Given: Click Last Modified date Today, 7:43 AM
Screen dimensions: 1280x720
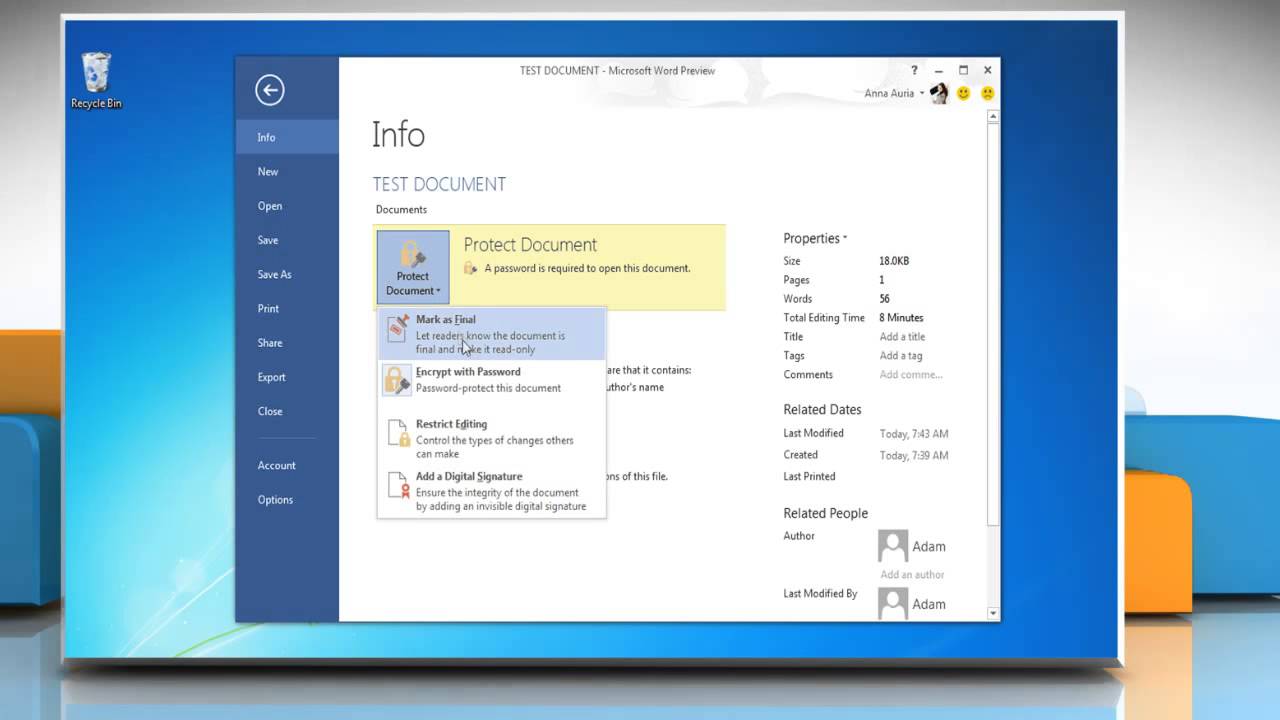Looking at the screenshot, I should click(x=914, y=434).
